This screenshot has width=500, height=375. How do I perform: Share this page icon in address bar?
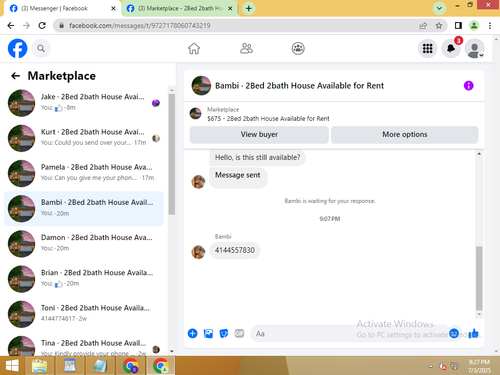pos(423,26)
